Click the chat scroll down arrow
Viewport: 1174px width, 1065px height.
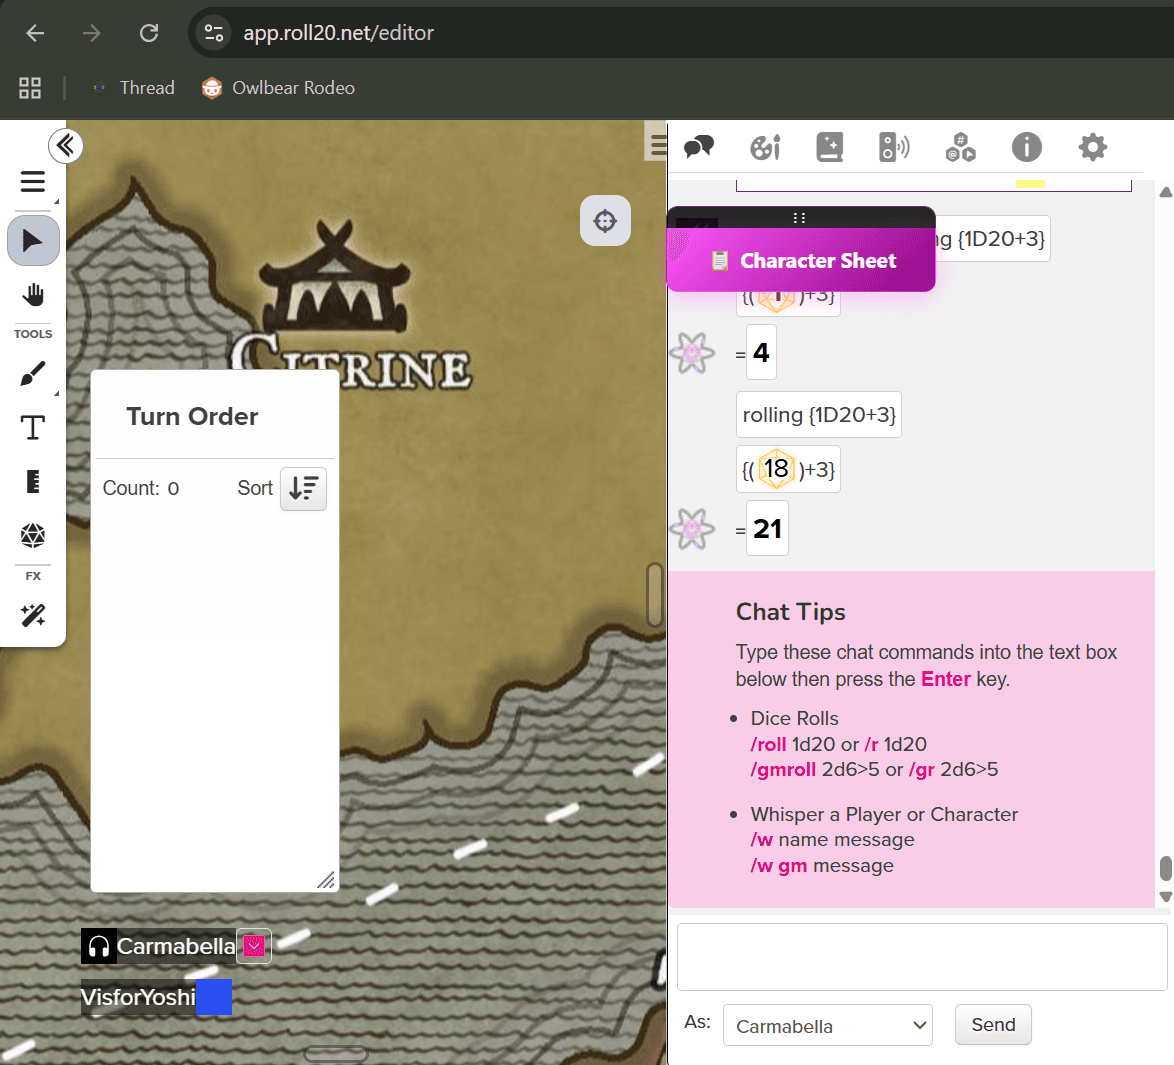coord(1165,896)
